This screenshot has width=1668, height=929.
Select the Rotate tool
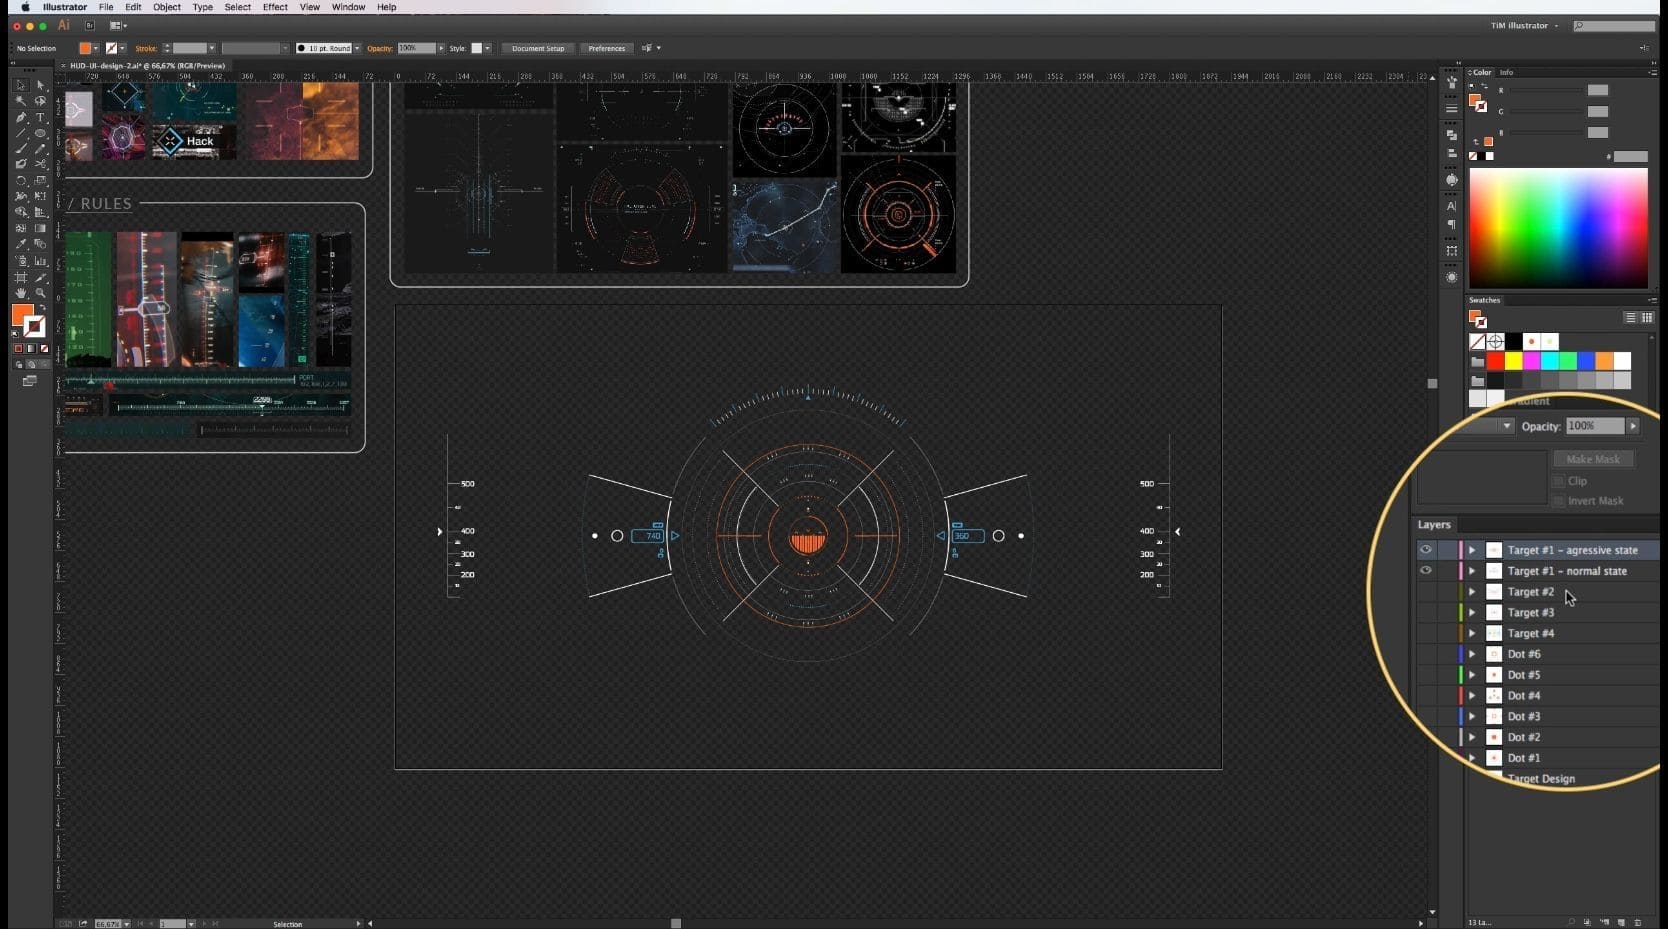pos(20,181)
